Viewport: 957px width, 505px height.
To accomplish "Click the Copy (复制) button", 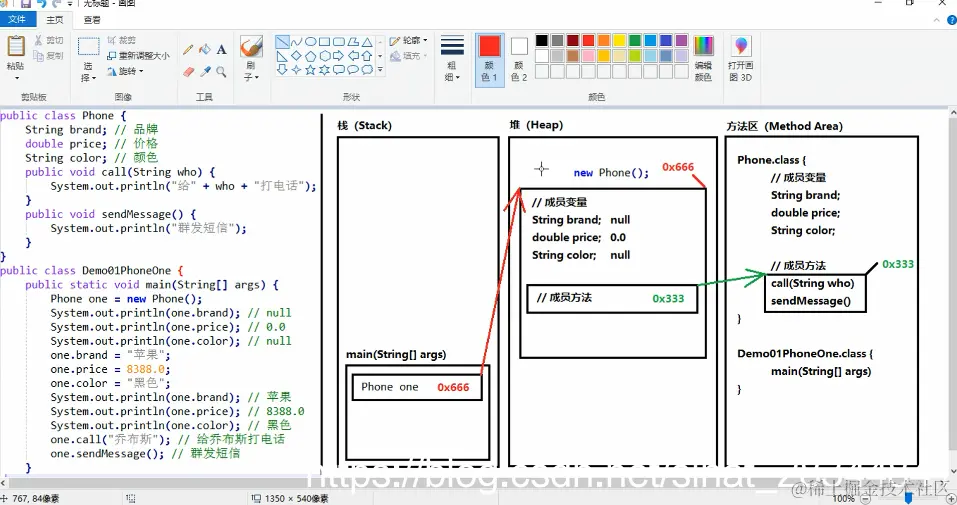I will point(49,56).
